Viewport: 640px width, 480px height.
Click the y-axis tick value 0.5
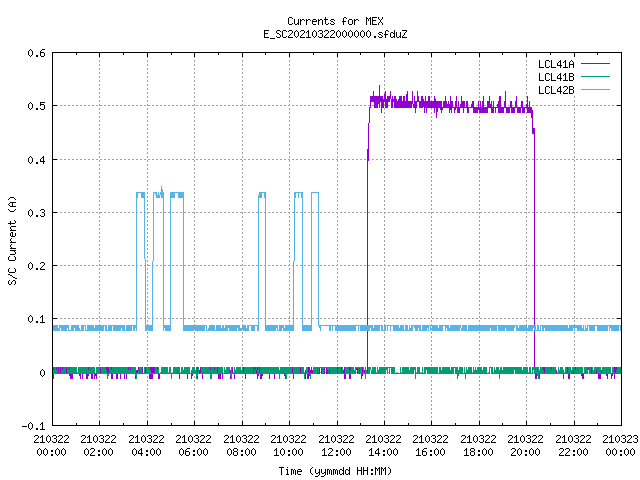[x=36, y=106]
